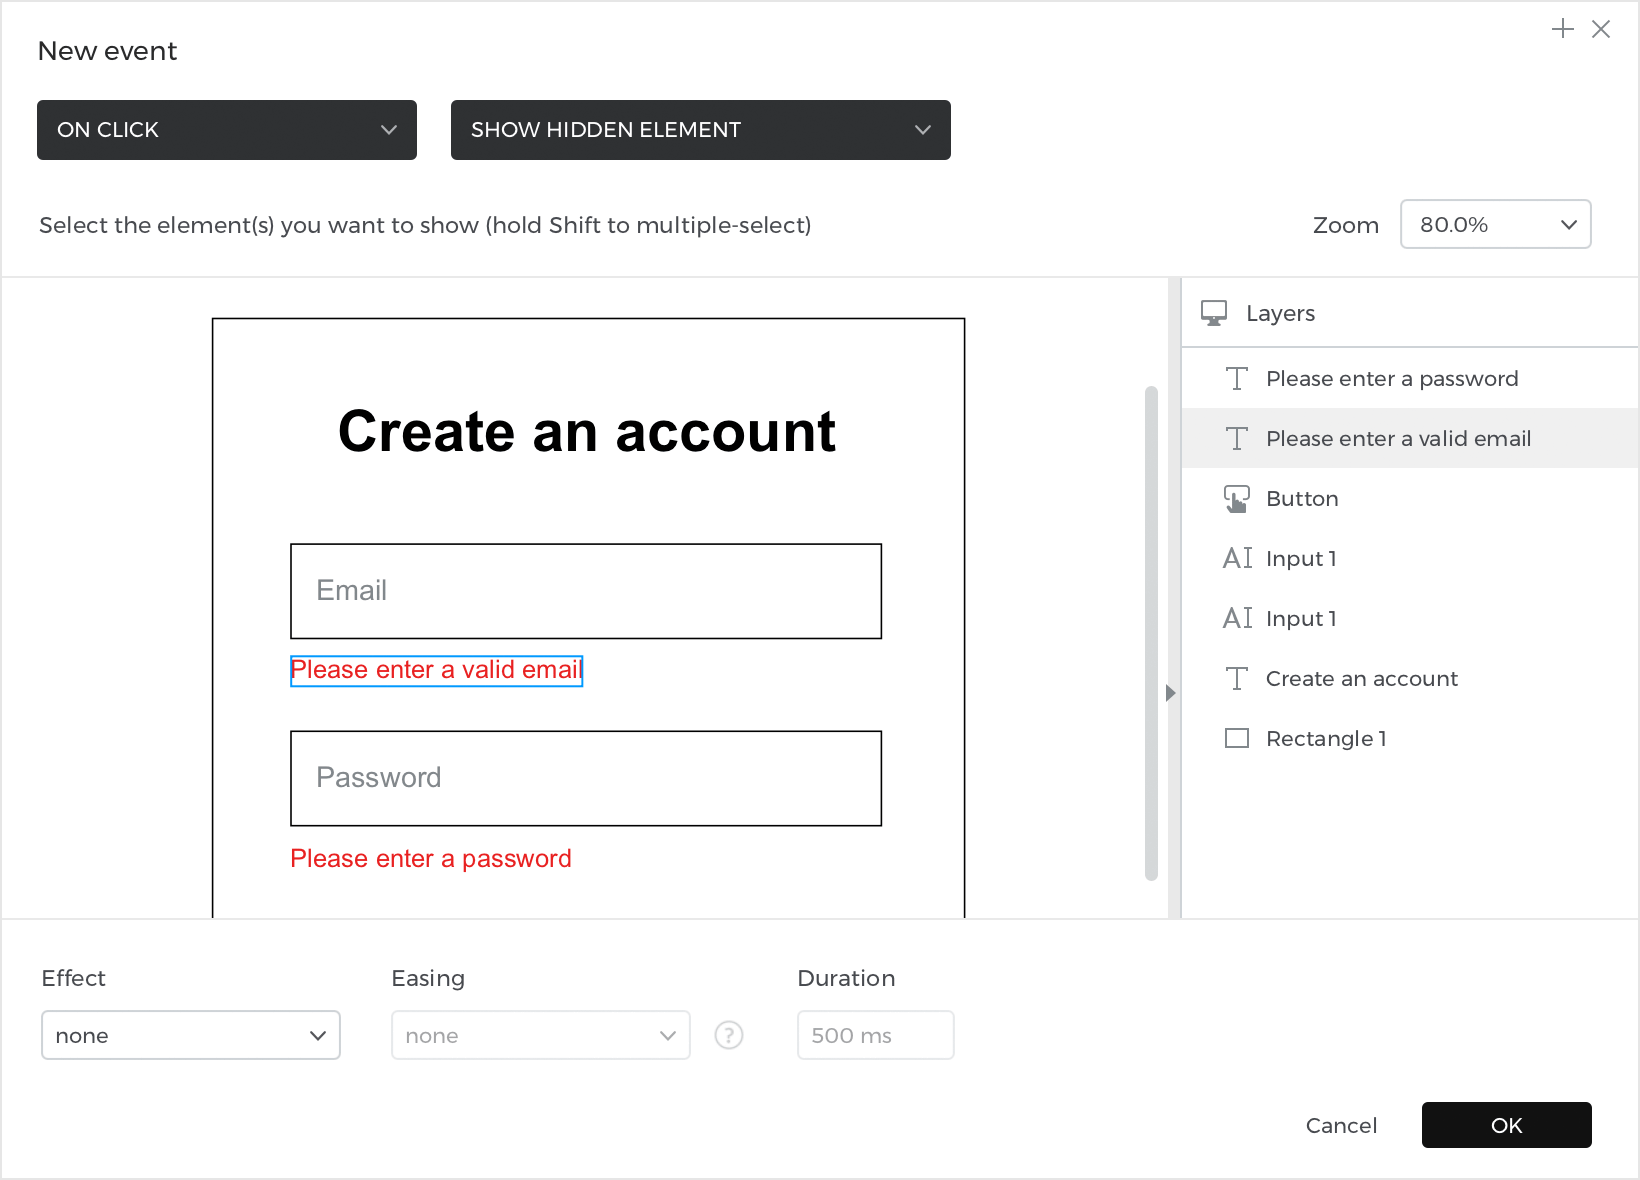
Task: Confirm with the OK button
Action: tap(1507, 1125)
